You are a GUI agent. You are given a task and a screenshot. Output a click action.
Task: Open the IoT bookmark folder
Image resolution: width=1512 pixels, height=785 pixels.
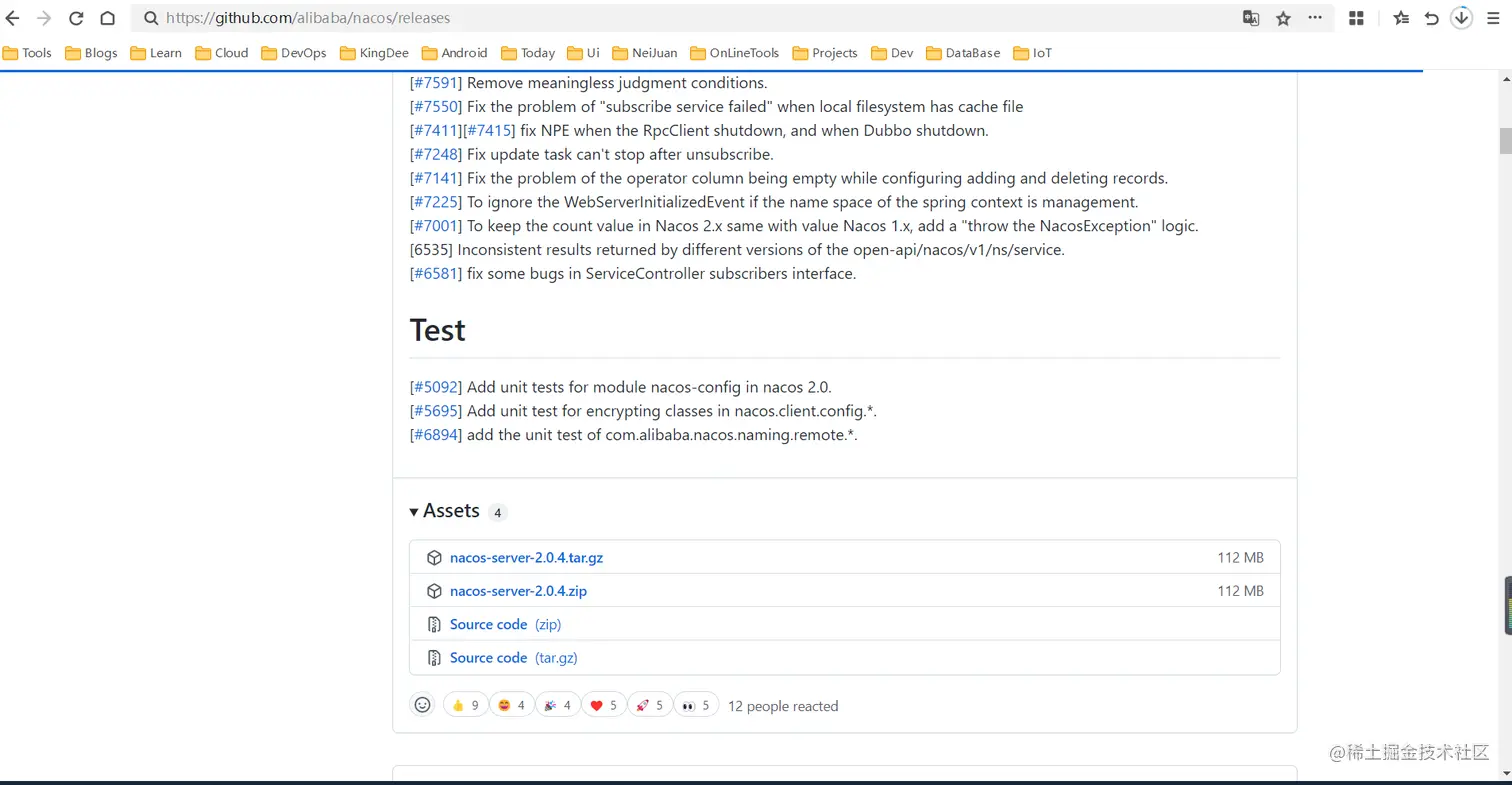[x=1033, y=53]
